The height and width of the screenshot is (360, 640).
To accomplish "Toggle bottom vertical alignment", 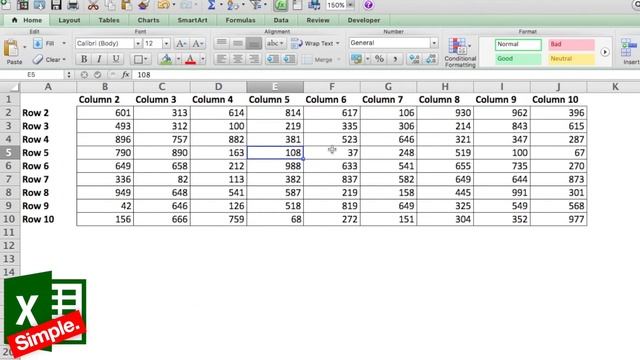I will click(253, 43).
